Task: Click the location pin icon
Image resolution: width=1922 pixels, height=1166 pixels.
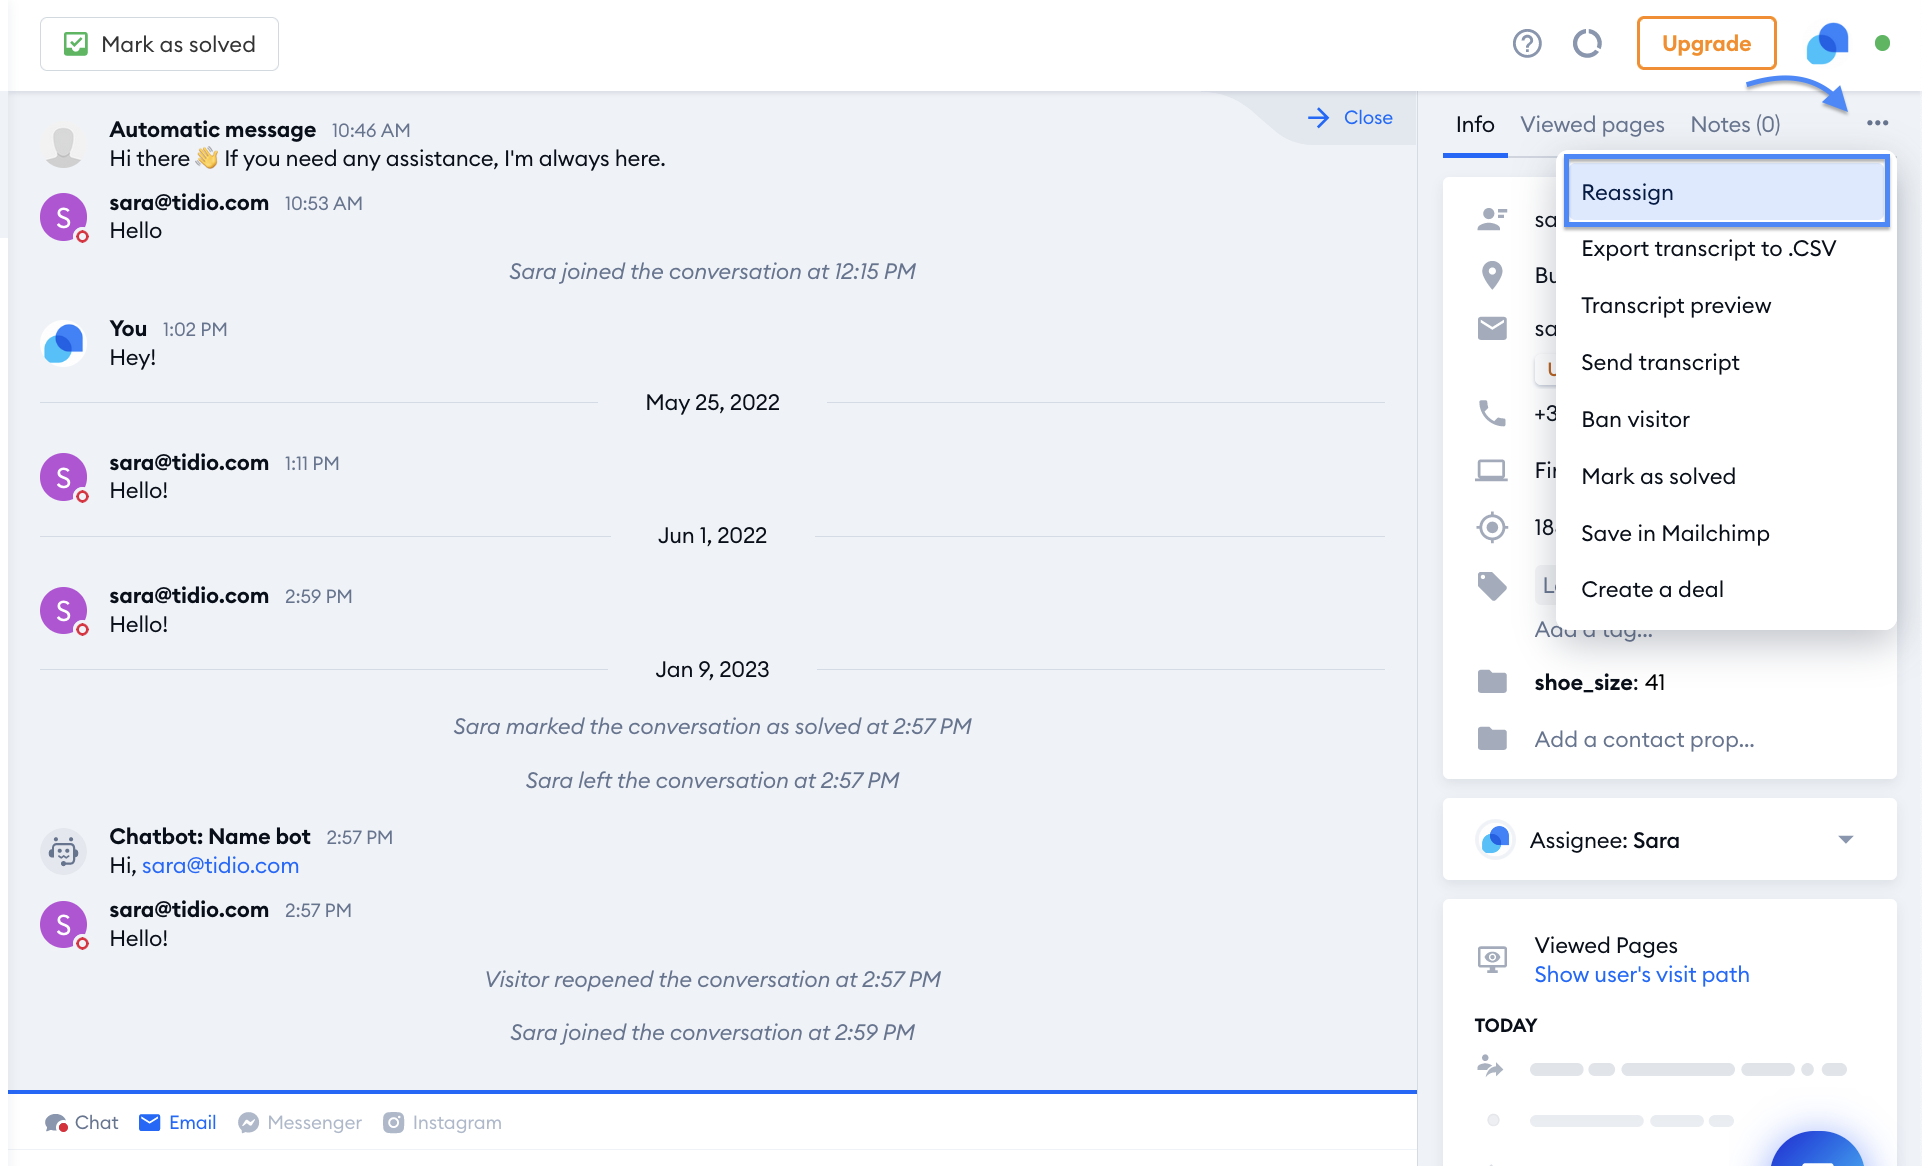Action: [1492, 275]
